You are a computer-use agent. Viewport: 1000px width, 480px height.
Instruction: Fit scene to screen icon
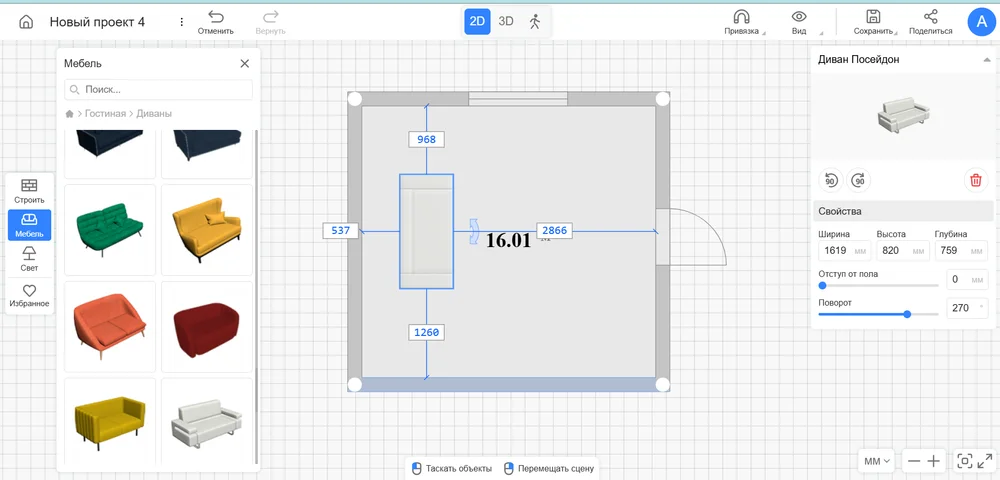[965, 461]
